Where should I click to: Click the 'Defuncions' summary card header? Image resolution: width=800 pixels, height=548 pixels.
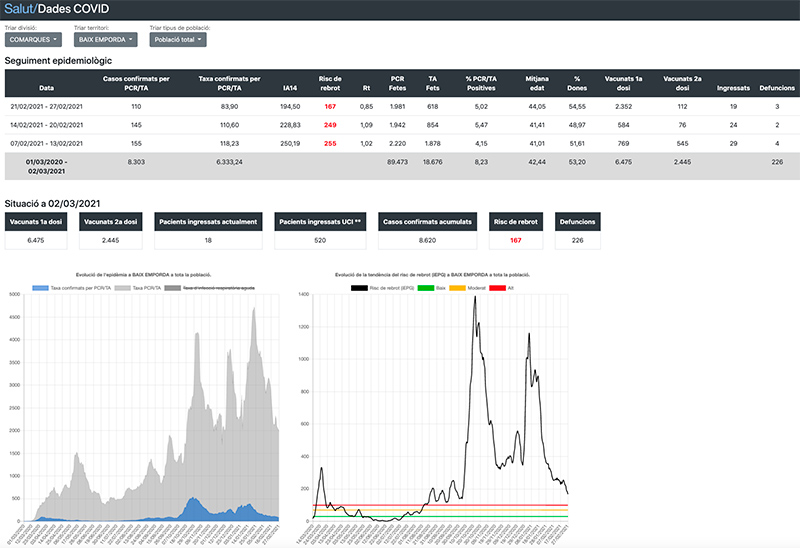578,221
